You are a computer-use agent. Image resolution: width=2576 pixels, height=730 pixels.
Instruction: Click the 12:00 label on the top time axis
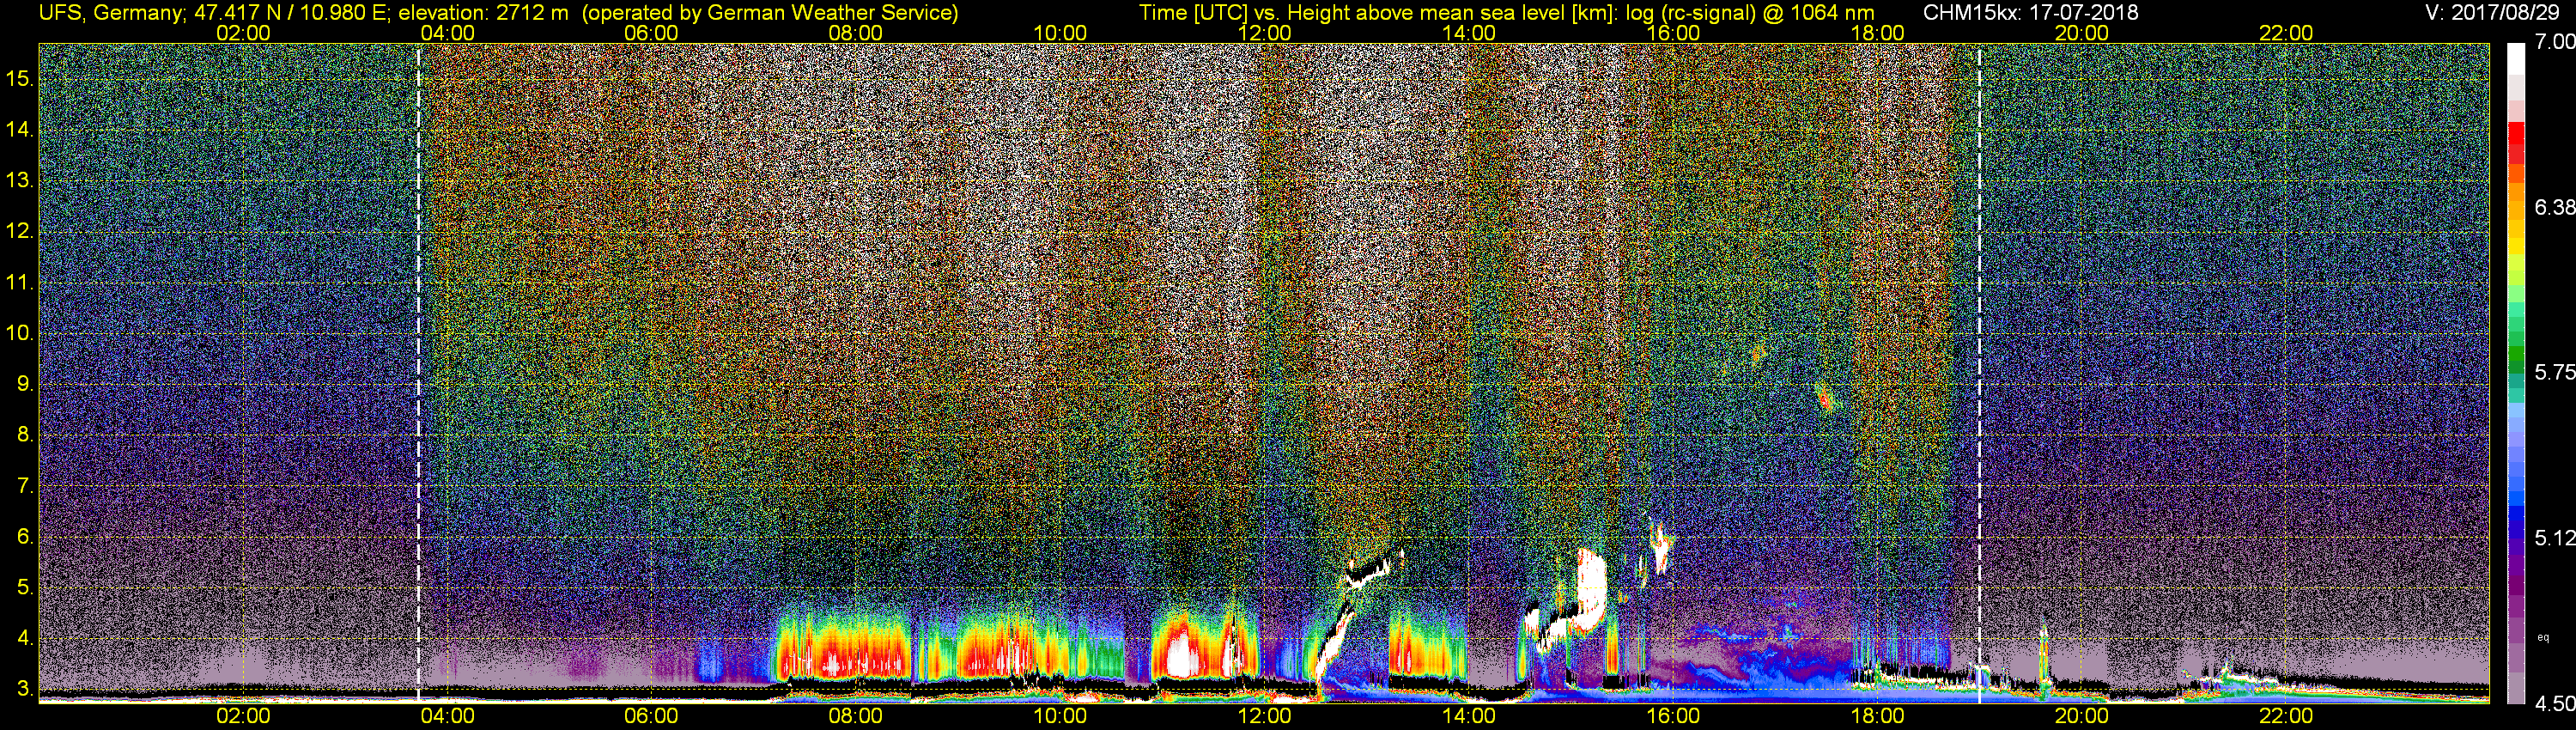[x=1264, y=33]
